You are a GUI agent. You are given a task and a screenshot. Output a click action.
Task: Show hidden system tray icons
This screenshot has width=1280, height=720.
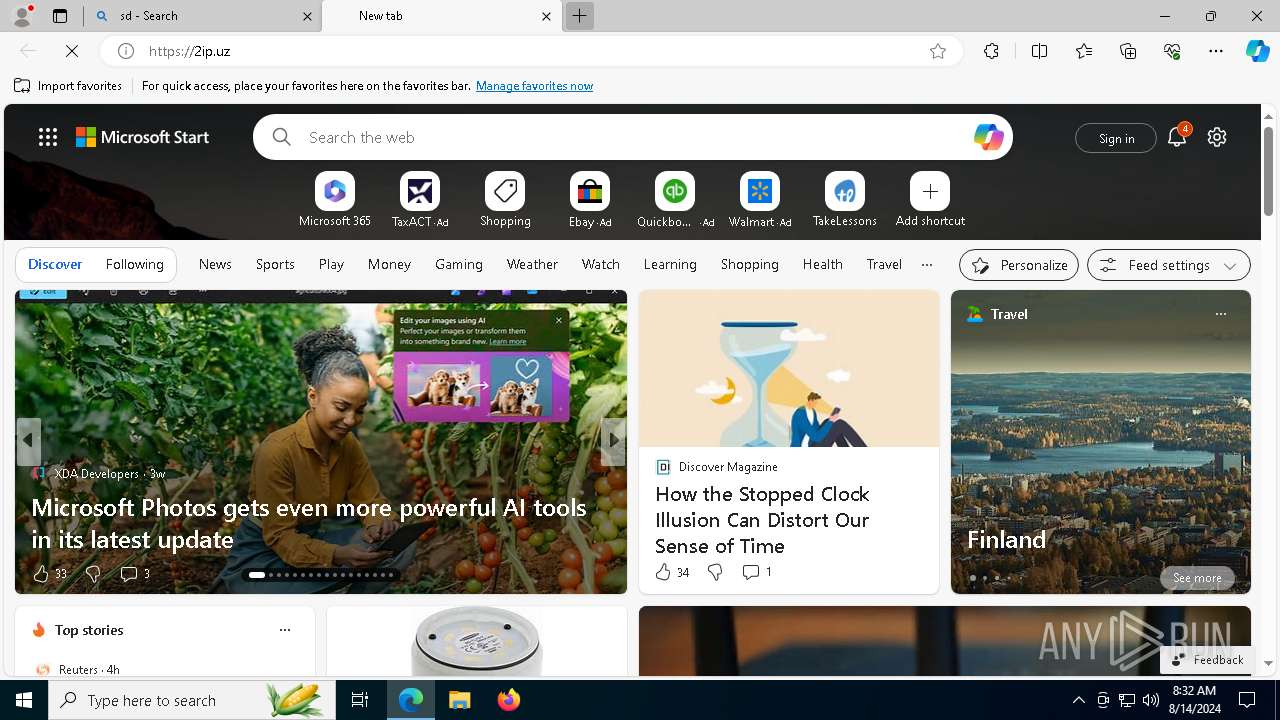click(x=1078, y=700)
